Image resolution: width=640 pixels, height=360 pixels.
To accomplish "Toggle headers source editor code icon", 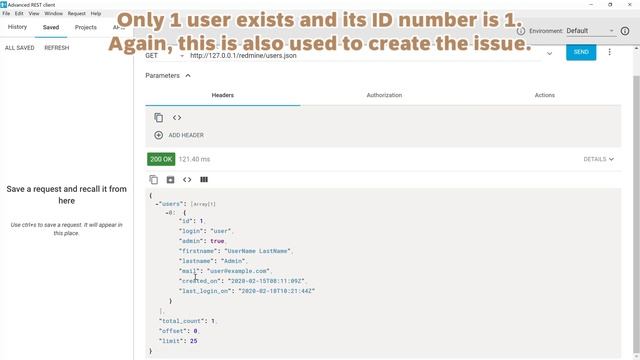I will (x=177, y=118).
